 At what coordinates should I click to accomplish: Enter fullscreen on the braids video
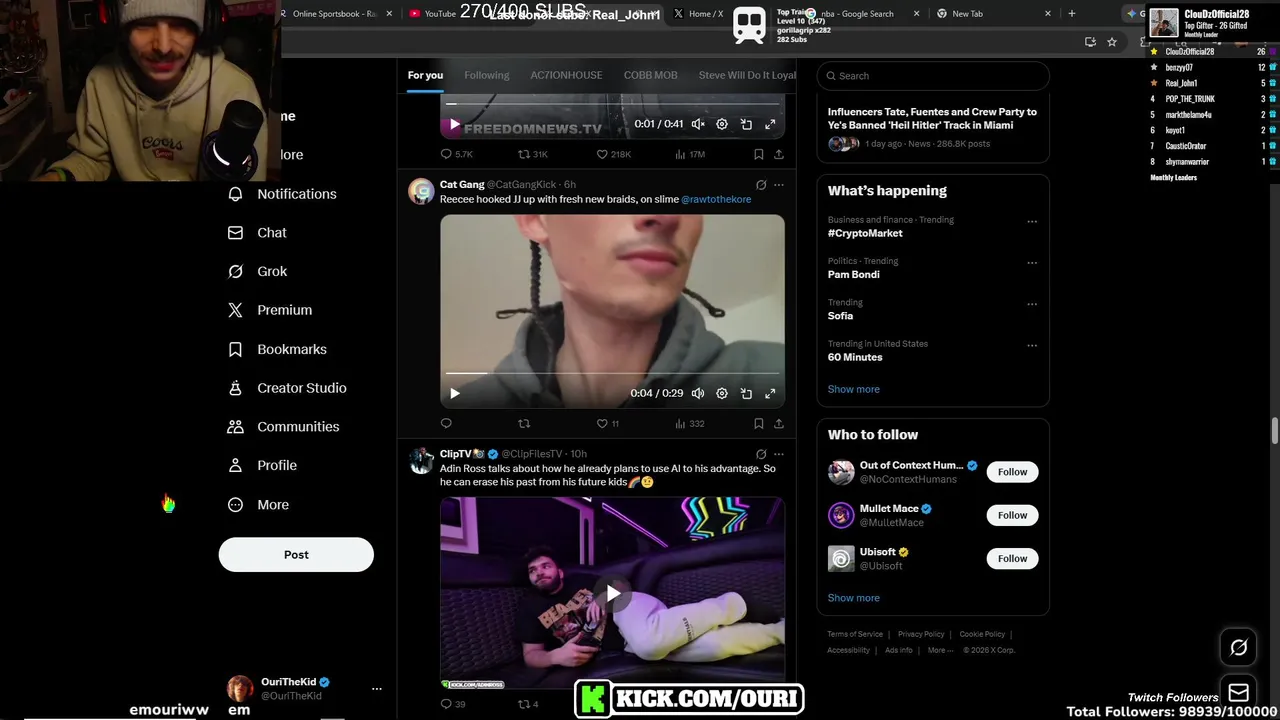770,393
